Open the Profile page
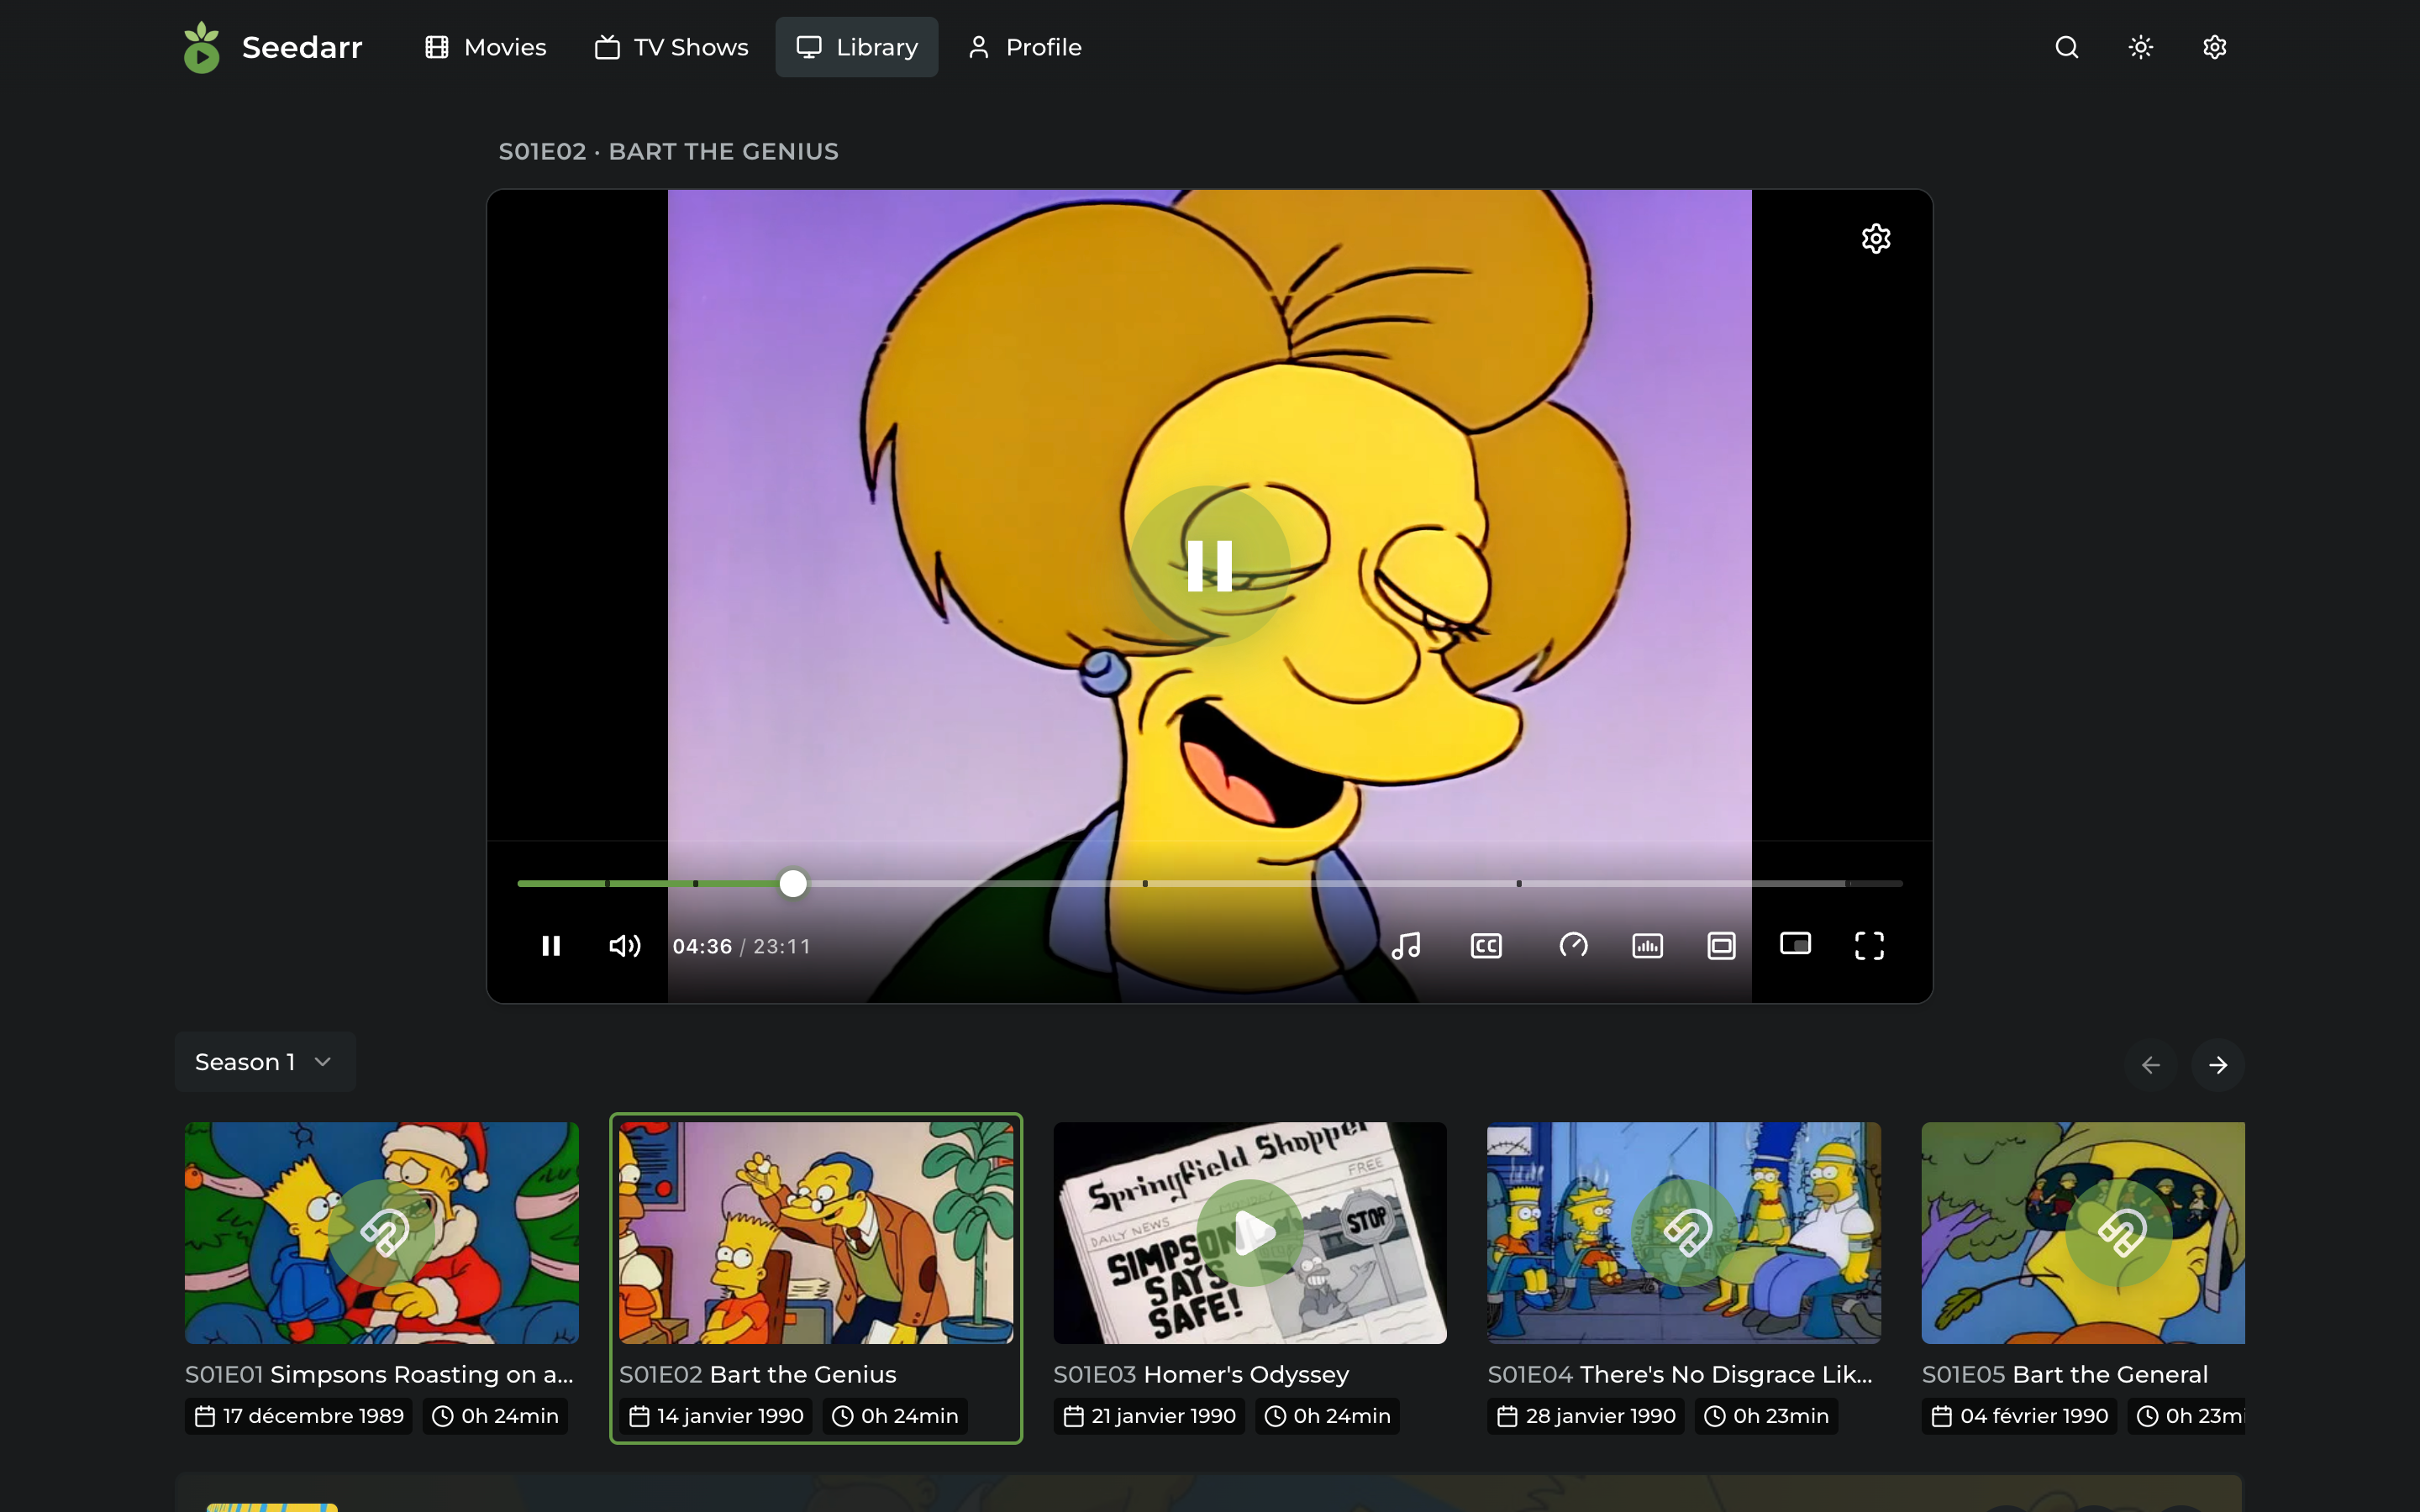 tap(1025, 47)
